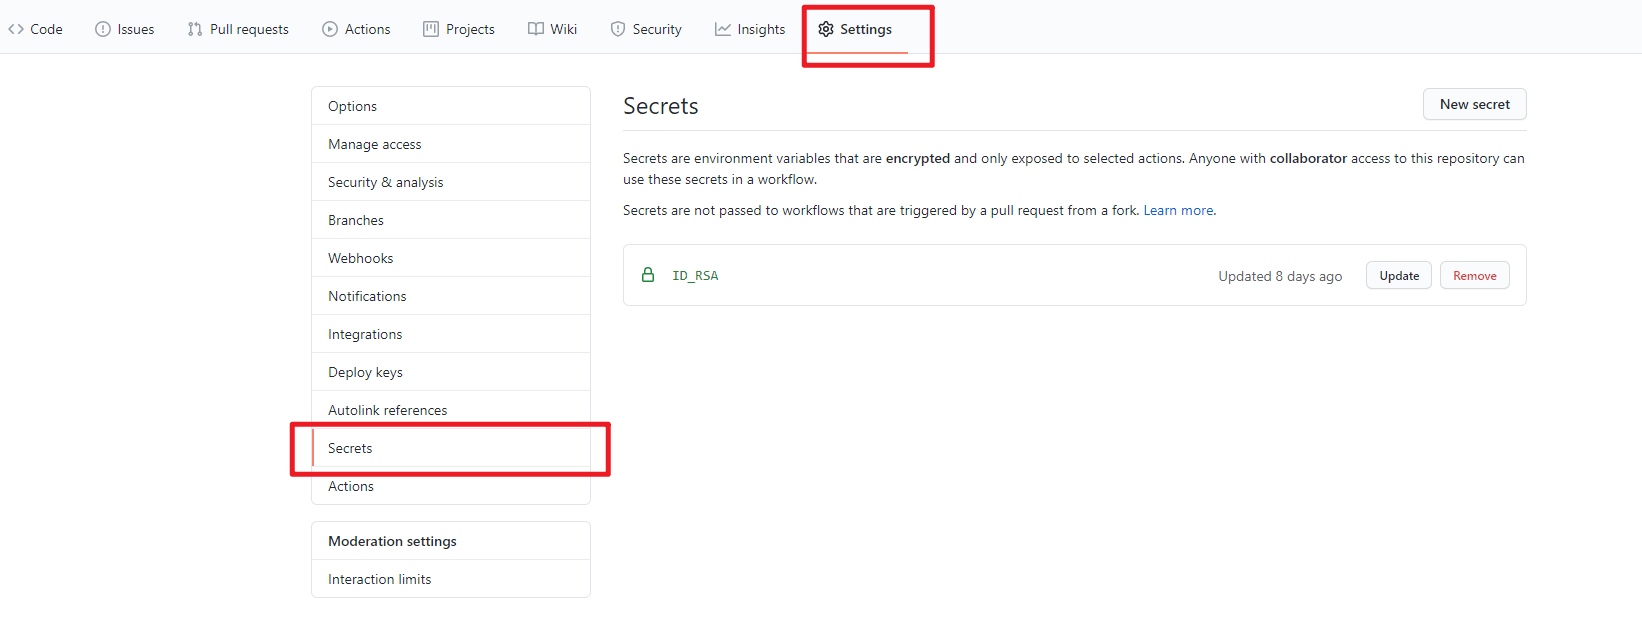Click the Code tab brackets icon
This screenshot has height=632, width=1642.
point(16,29)
